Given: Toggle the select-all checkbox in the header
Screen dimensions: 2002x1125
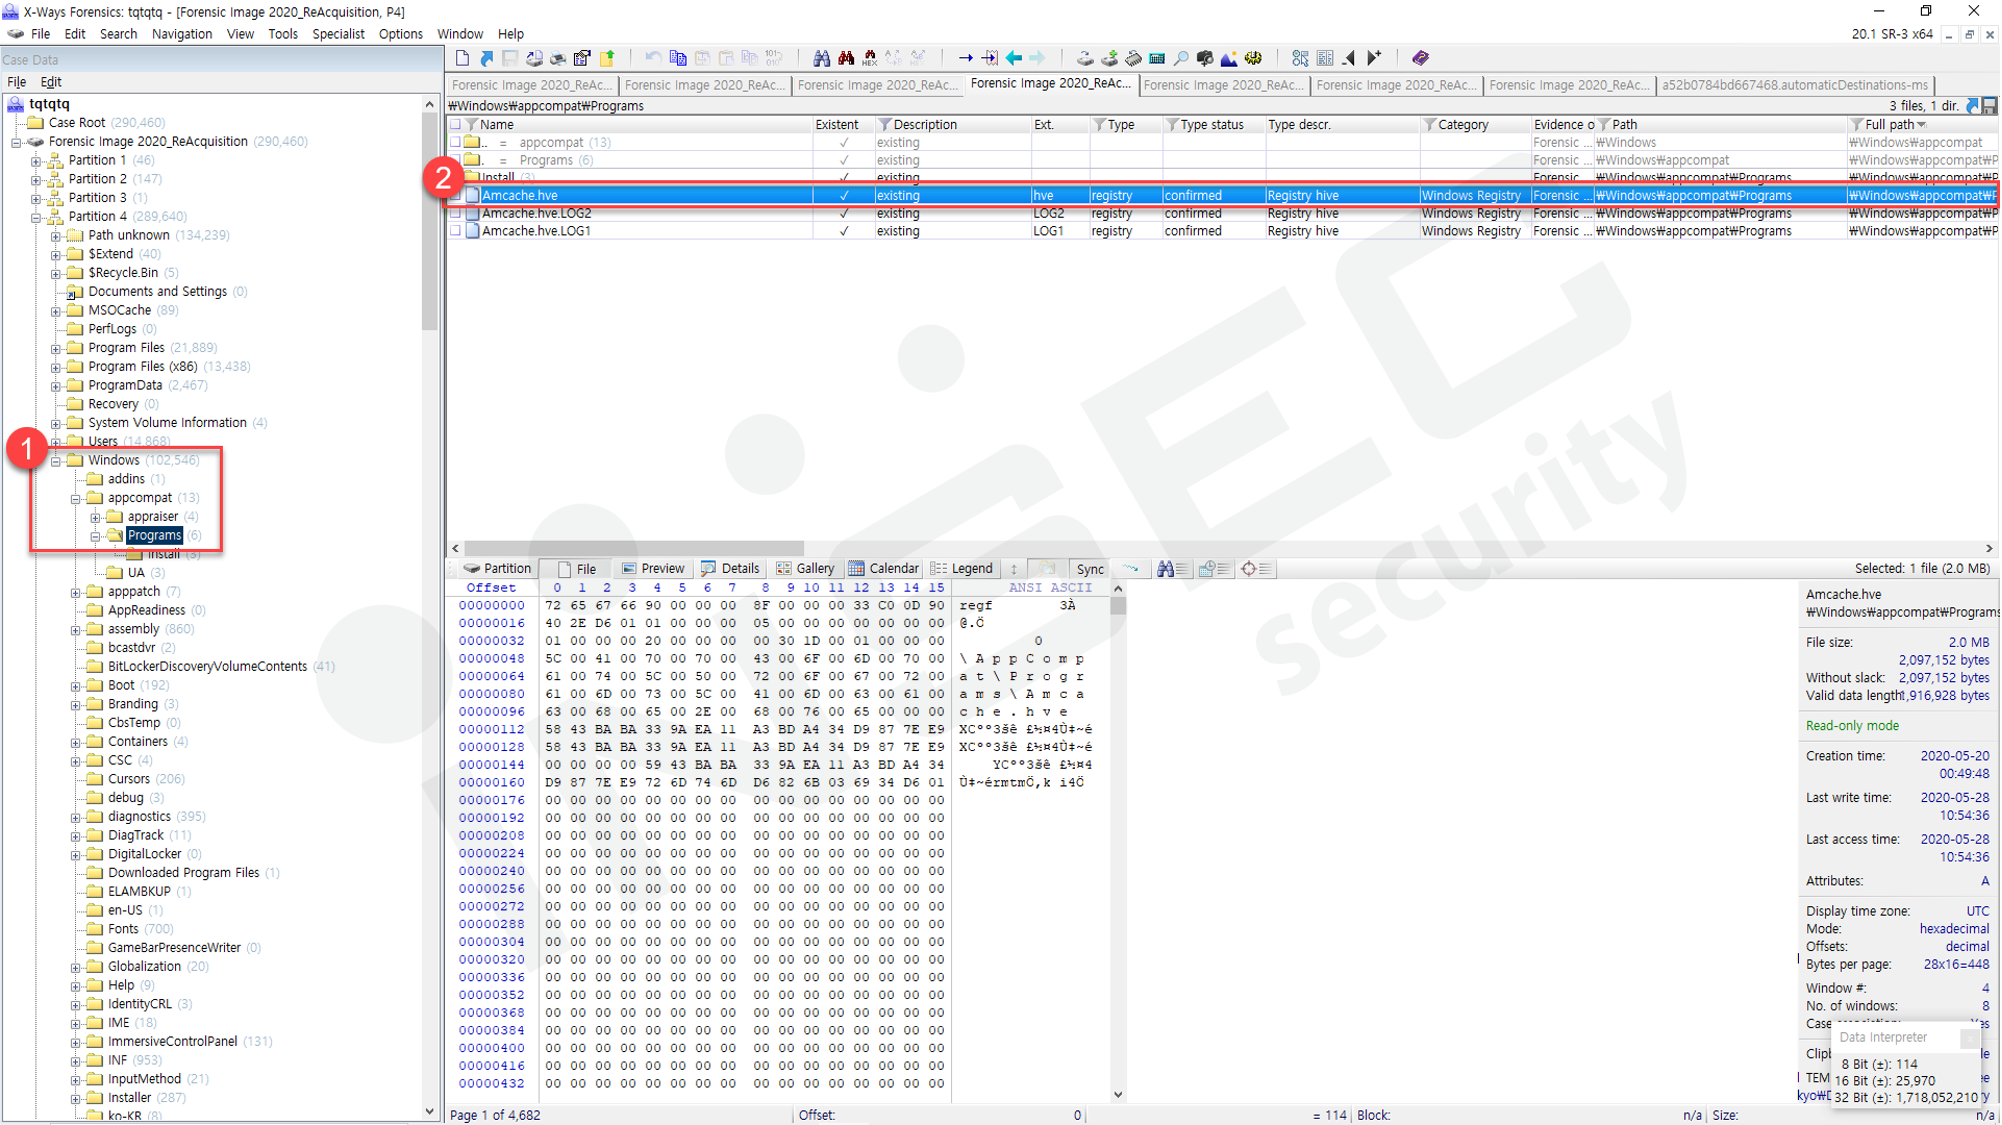Looking at the screenshot, I should click(456, 125).
